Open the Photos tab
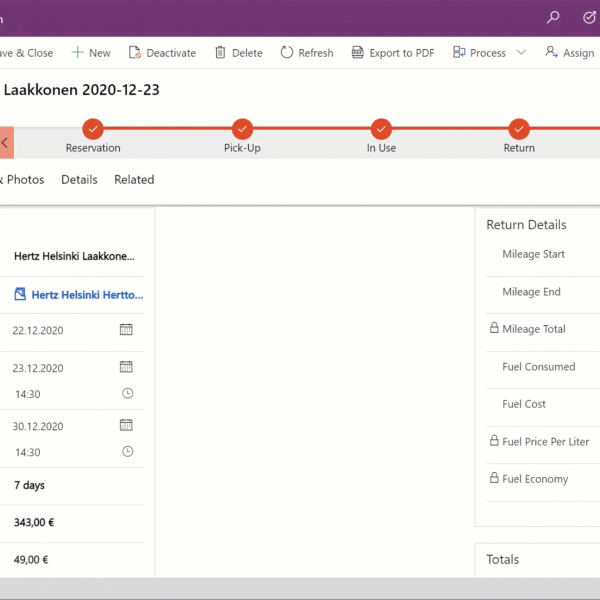The height and width of the screenshot is (600, 600). (22, 180)
